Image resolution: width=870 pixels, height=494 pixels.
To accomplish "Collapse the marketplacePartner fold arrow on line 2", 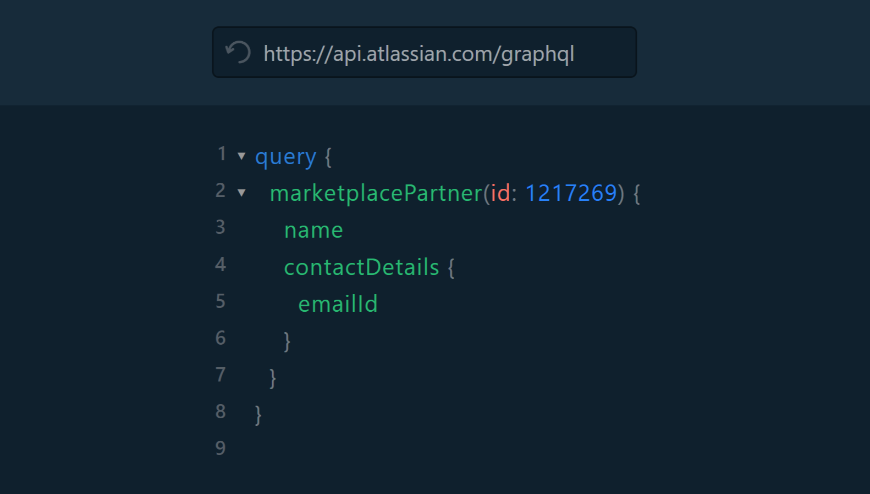I will 241,192.
